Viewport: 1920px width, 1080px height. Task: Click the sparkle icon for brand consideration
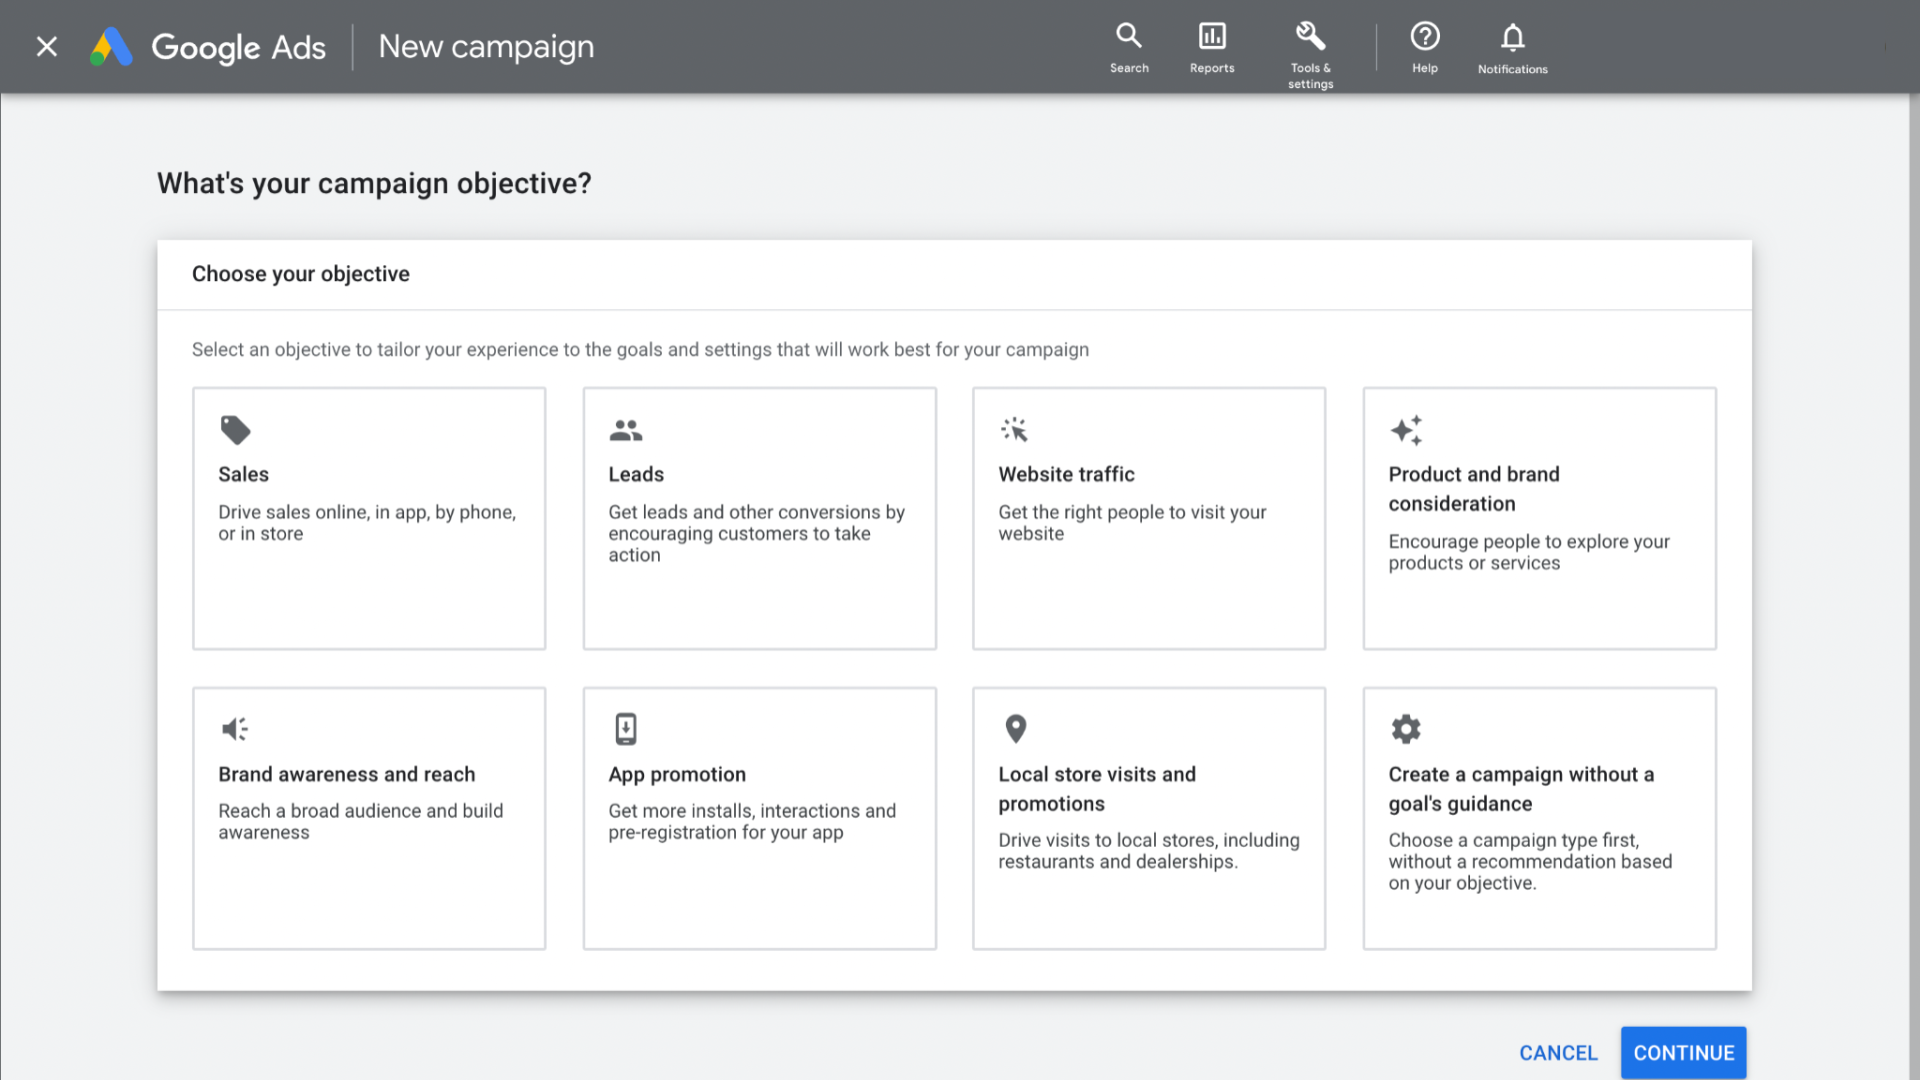1406,430
